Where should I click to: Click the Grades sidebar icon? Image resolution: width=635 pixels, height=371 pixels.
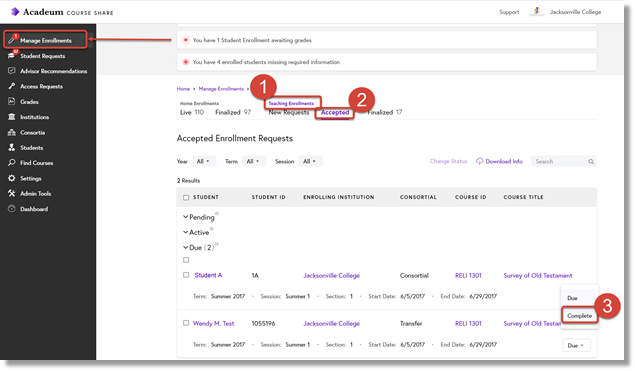pos(11,101)
